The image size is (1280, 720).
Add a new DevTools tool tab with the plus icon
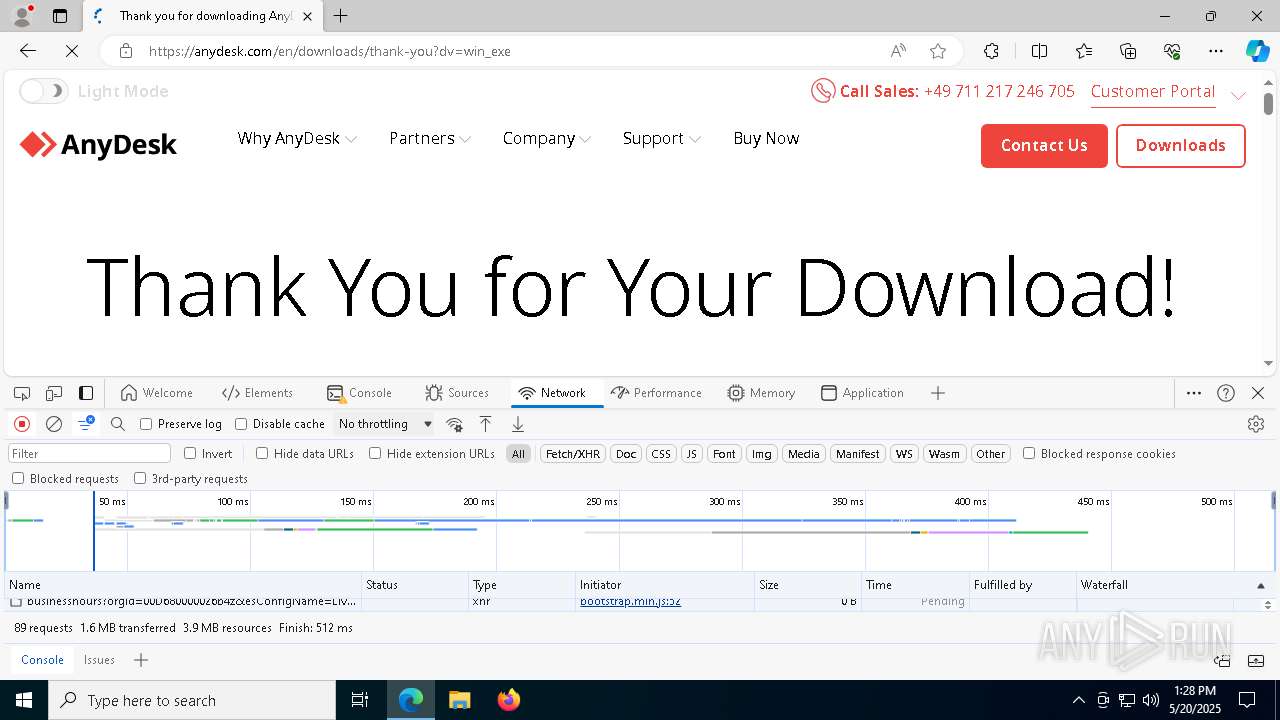pyautogui.click(x=938, y=393)
